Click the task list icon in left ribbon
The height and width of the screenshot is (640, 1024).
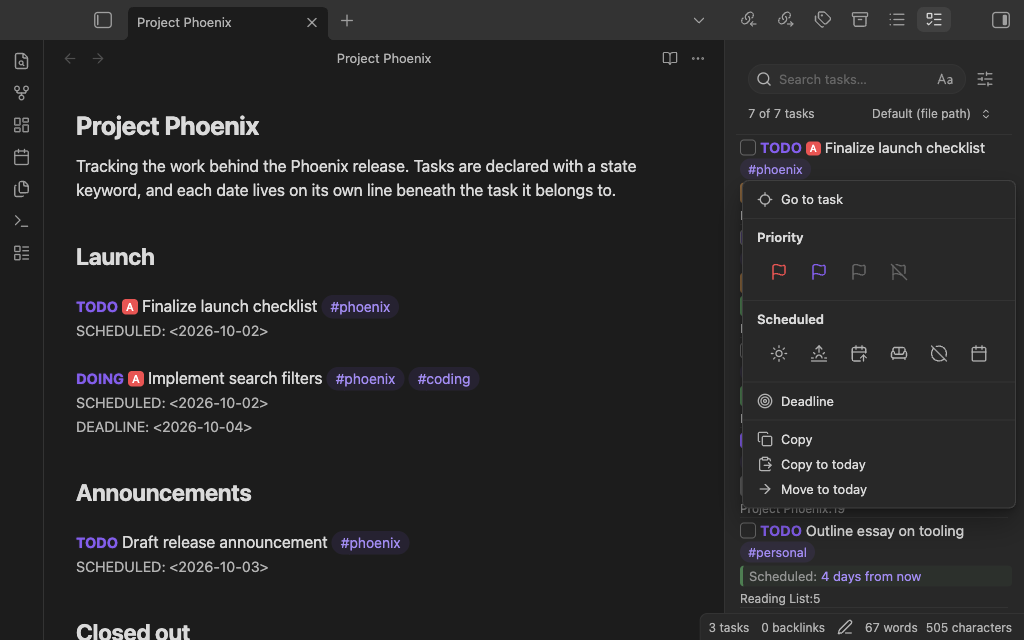[x=22, y=253]
